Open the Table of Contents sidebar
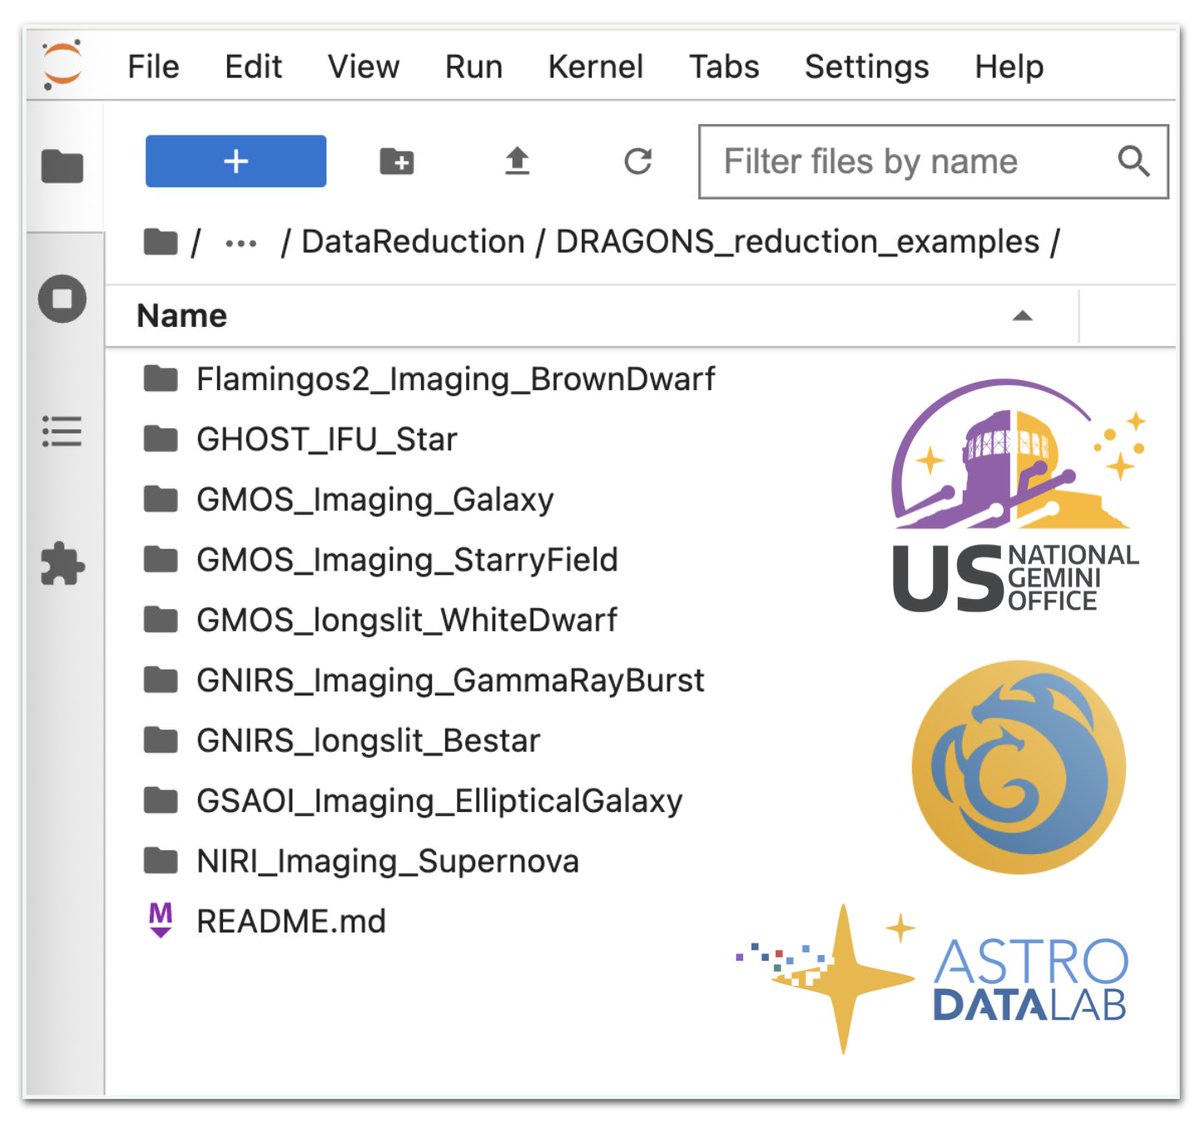This screenshot has width=1200, height=1128. (x=62, y=432)
